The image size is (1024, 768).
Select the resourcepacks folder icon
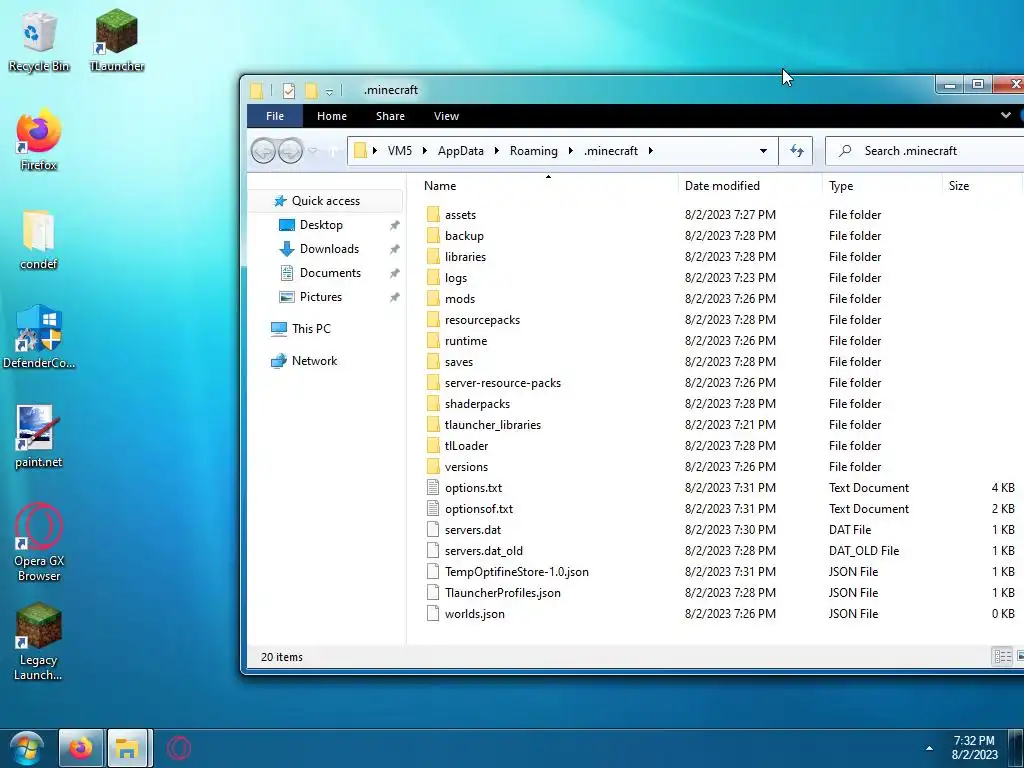[433, 319]
